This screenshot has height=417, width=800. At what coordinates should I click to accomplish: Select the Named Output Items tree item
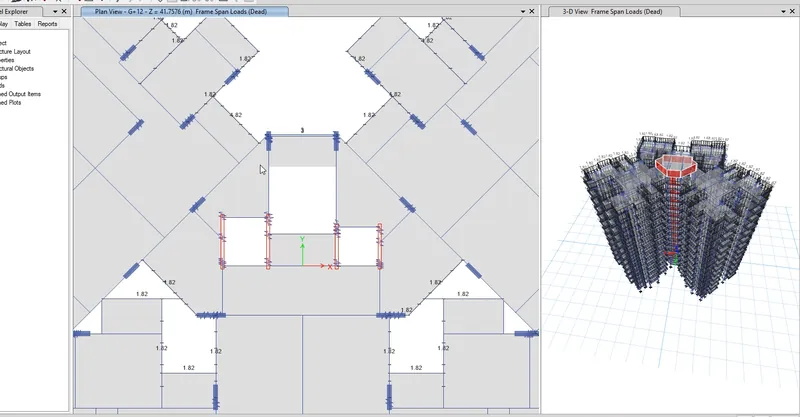click(20, 94)
